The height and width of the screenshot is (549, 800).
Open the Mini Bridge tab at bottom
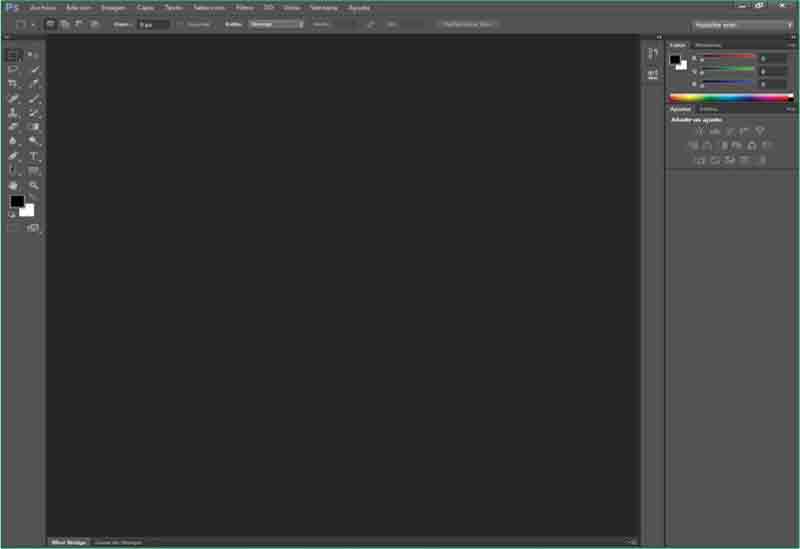67,542
